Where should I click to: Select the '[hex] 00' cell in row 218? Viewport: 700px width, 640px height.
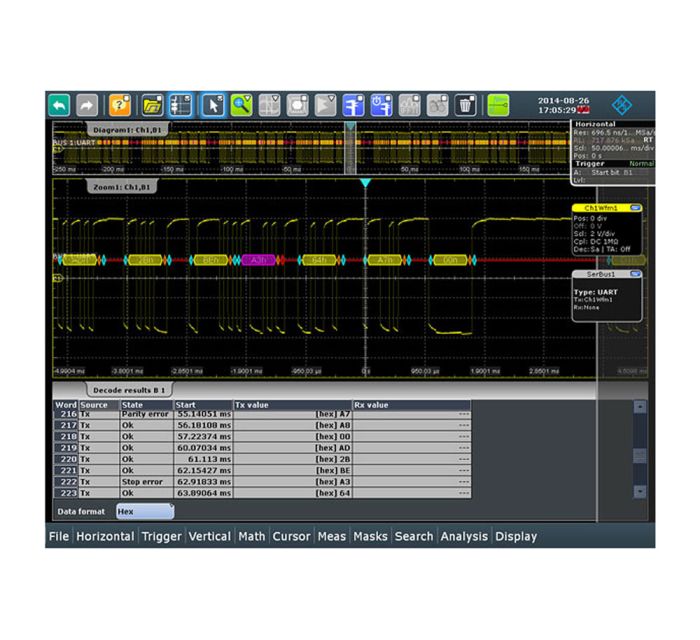pos(293,436)
